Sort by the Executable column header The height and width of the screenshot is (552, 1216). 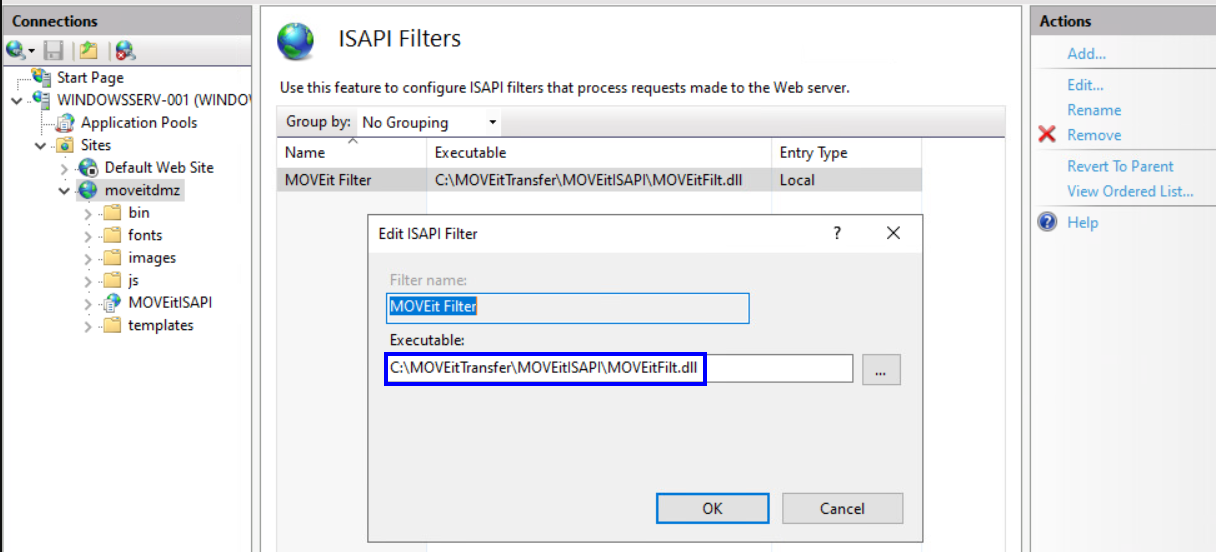point(600,153)
